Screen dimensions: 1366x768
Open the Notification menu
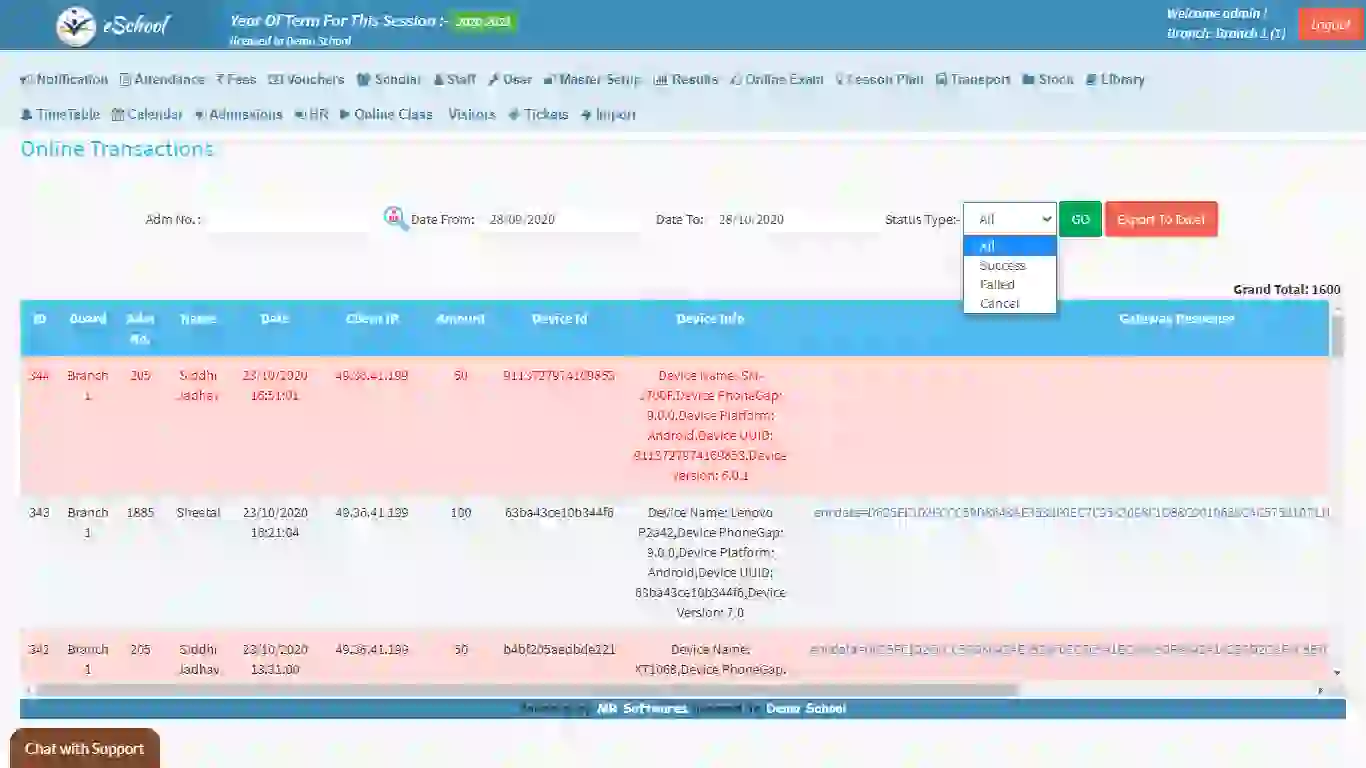64,79
